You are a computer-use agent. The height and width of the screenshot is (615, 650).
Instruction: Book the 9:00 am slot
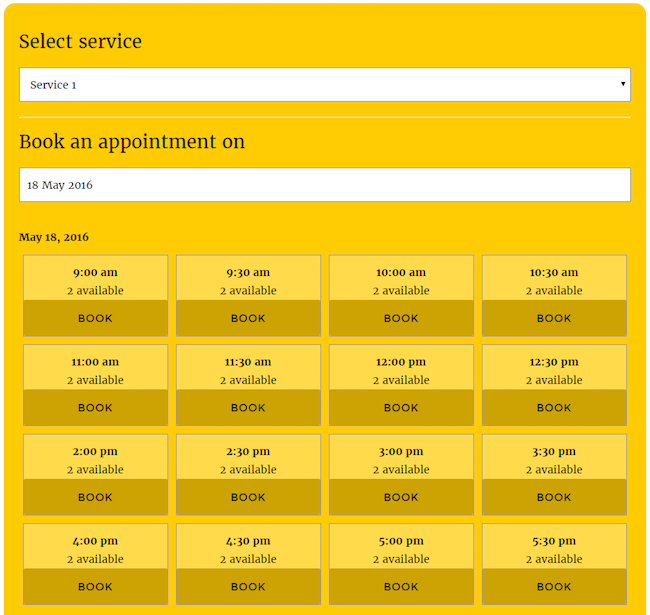(x=95, y=318)
